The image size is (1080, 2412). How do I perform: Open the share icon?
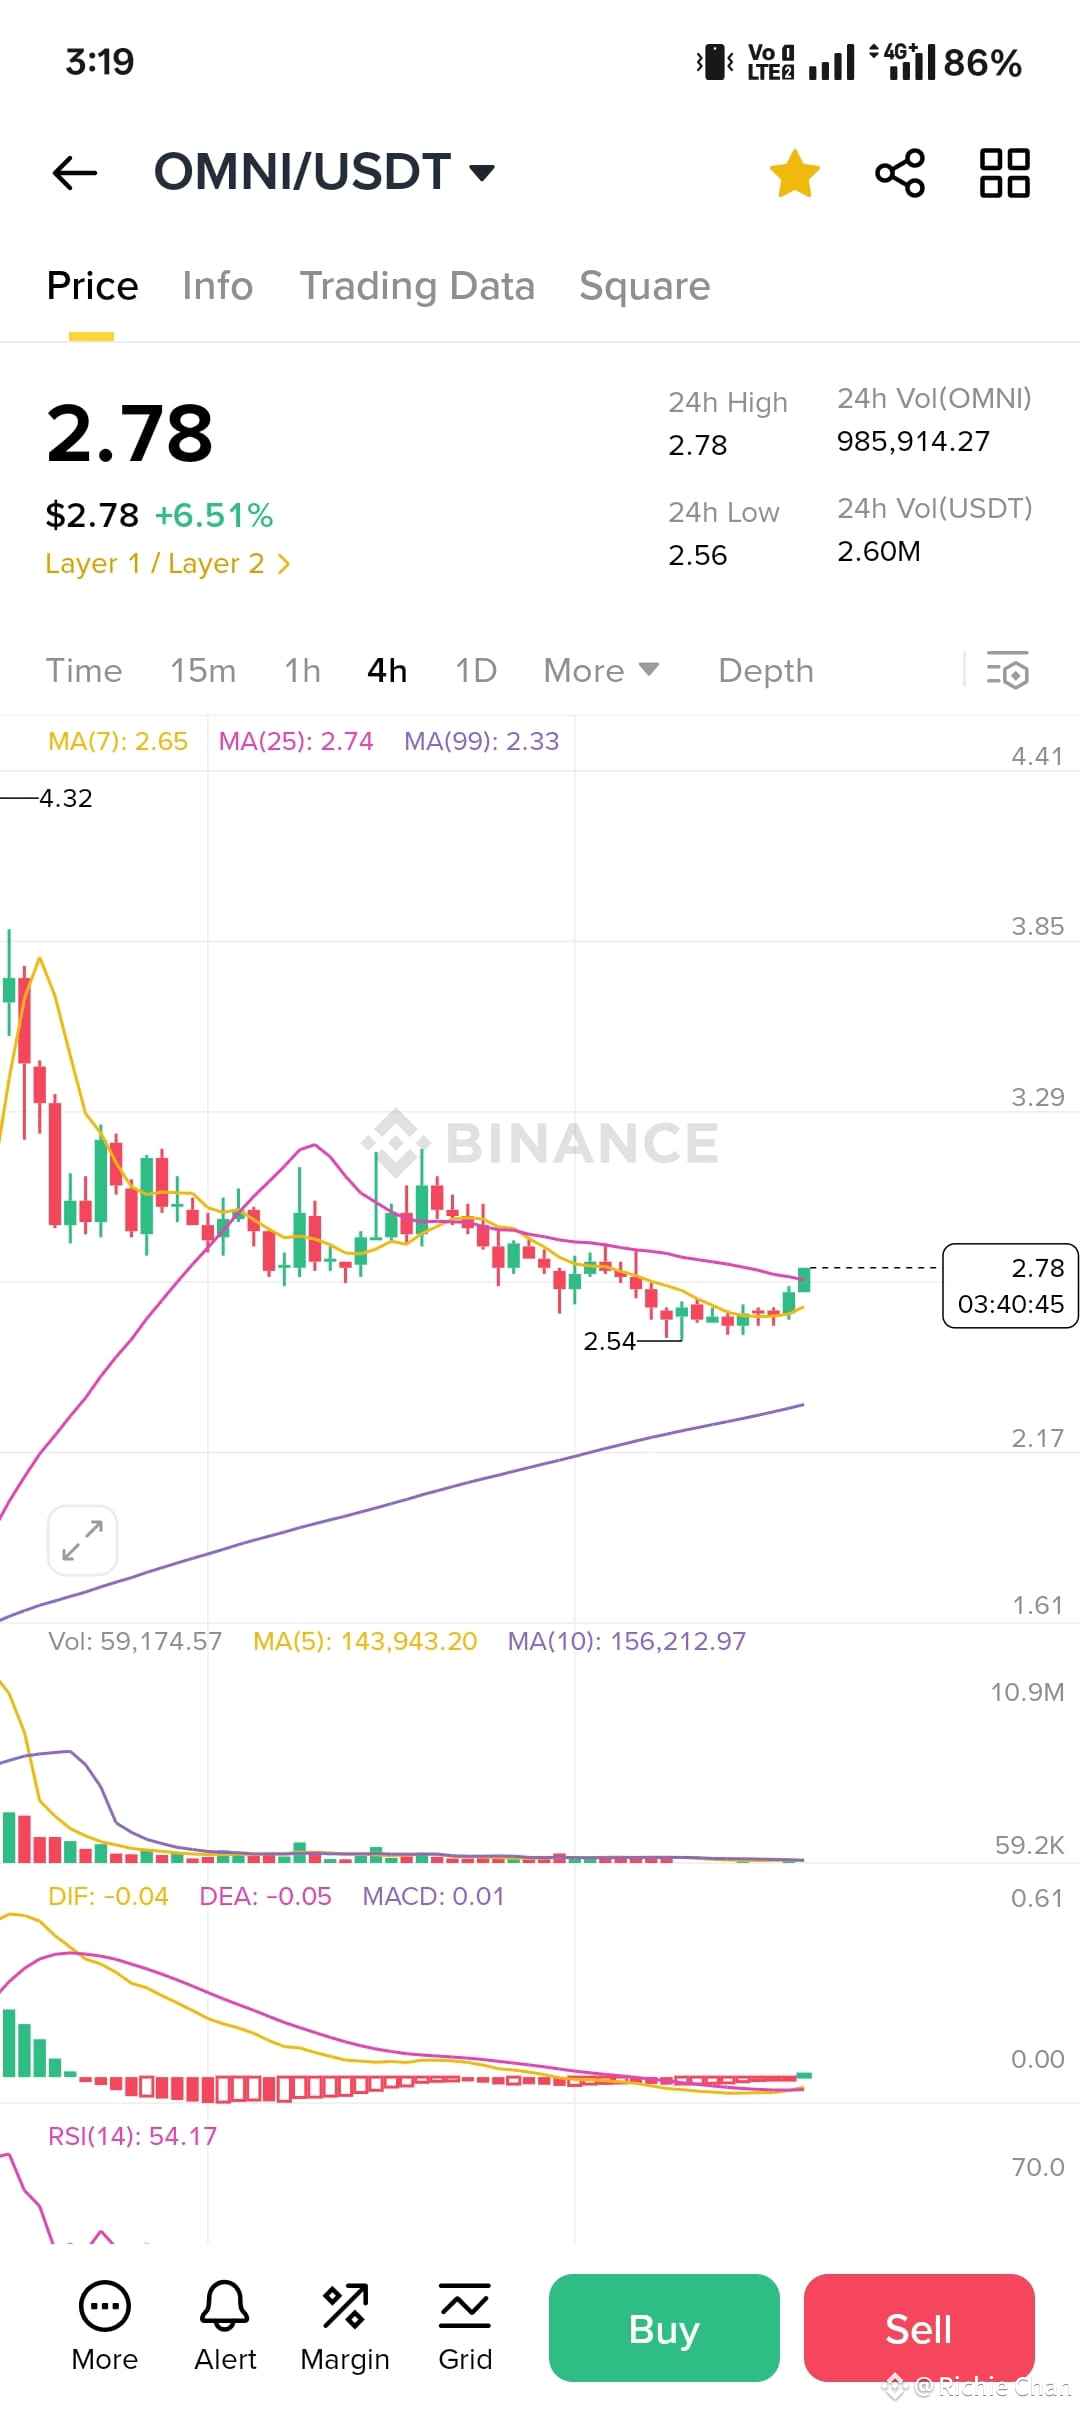(900, 173)
